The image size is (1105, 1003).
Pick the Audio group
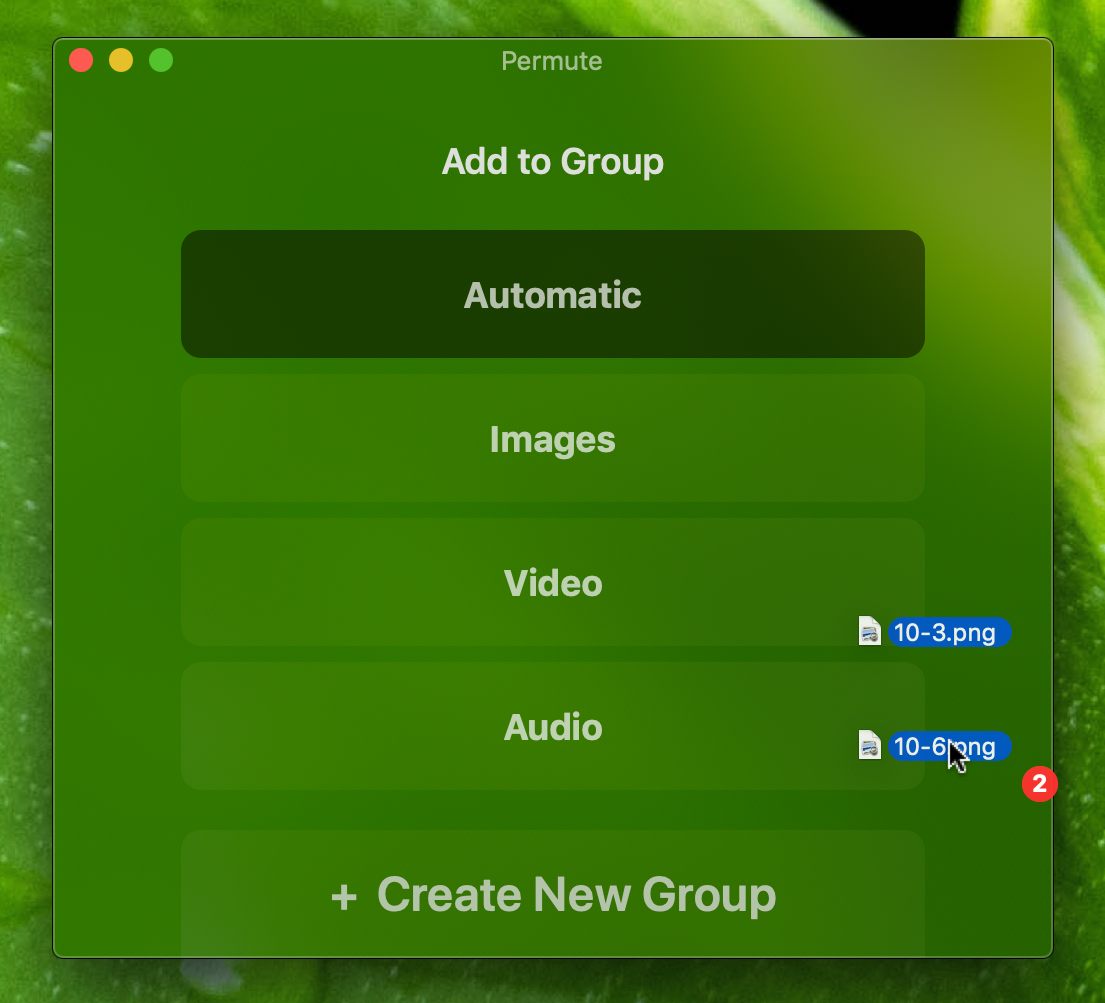click(552, 726)
